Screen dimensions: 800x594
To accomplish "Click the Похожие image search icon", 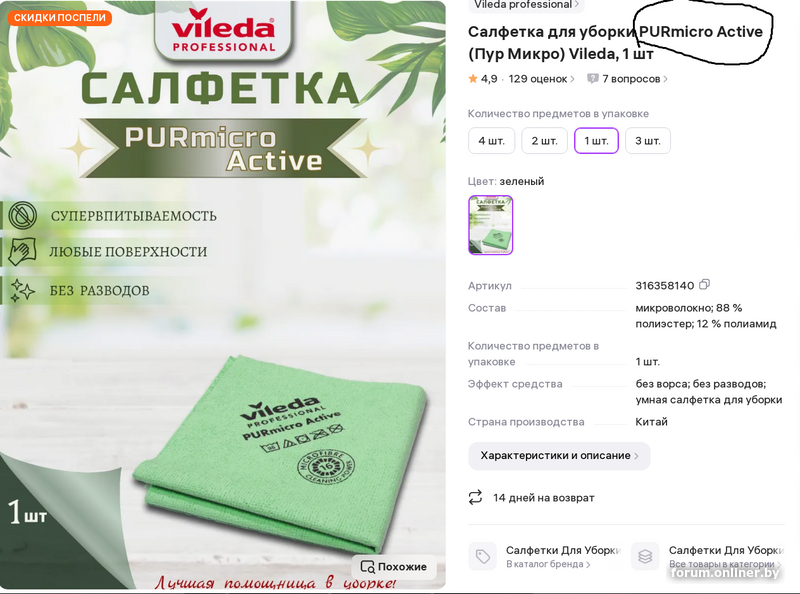I will [x=367, y=566].
